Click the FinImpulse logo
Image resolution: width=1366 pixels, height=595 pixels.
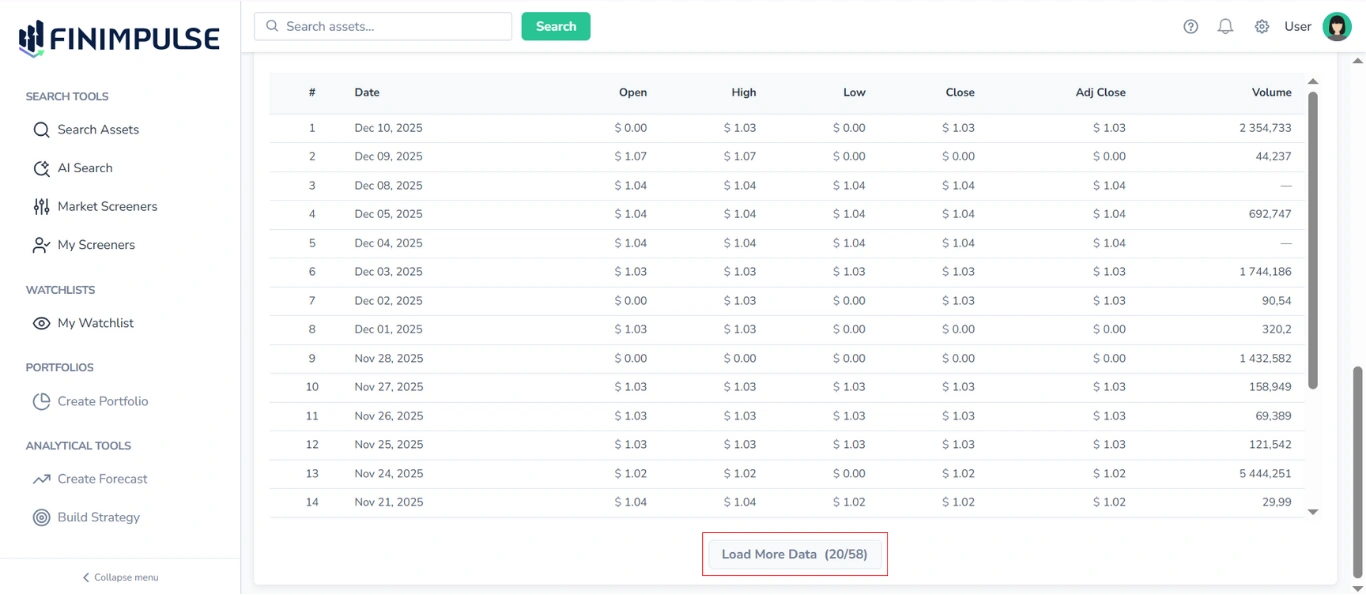tap(117, 36)
